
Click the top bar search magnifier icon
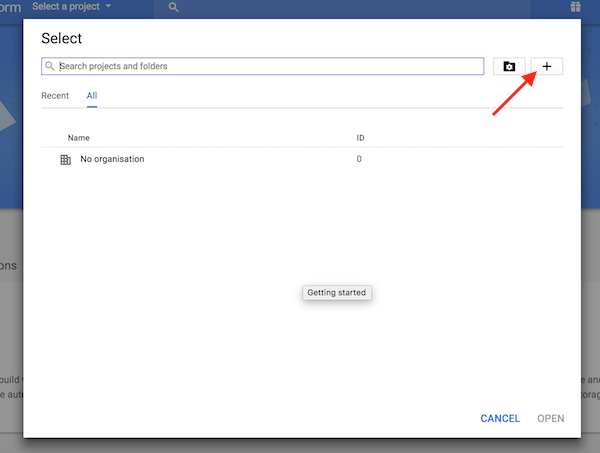(x=174, y=8)
